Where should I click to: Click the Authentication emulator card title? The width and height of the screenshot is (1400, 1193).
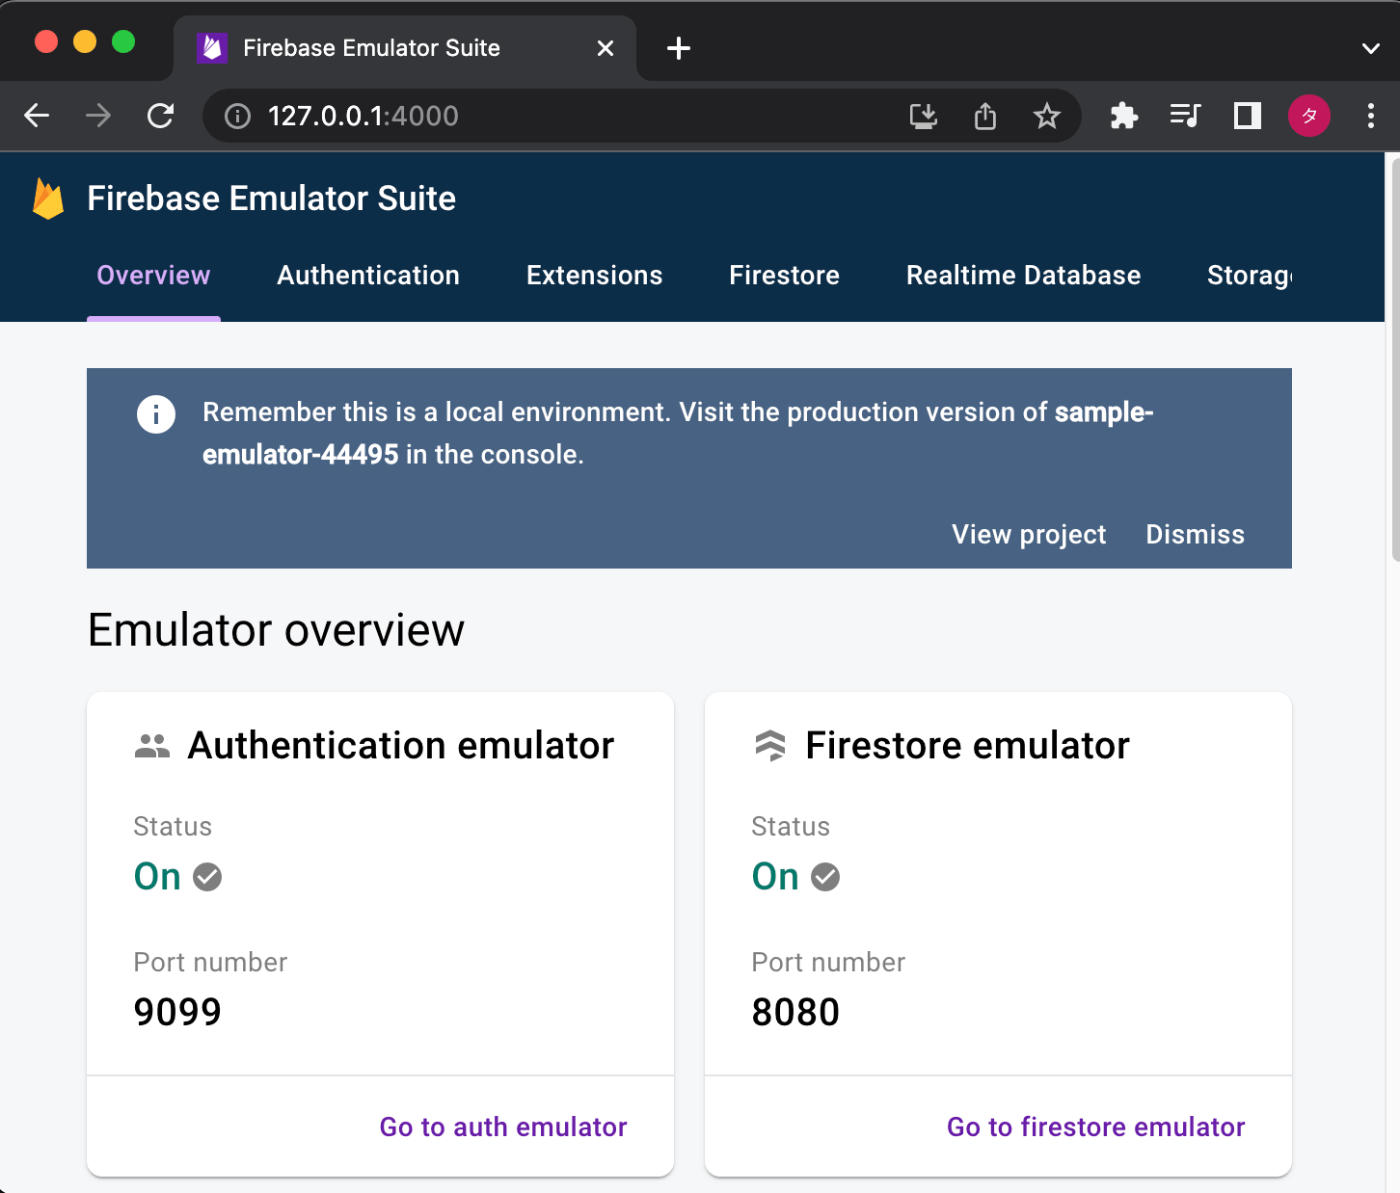[401, 746]
